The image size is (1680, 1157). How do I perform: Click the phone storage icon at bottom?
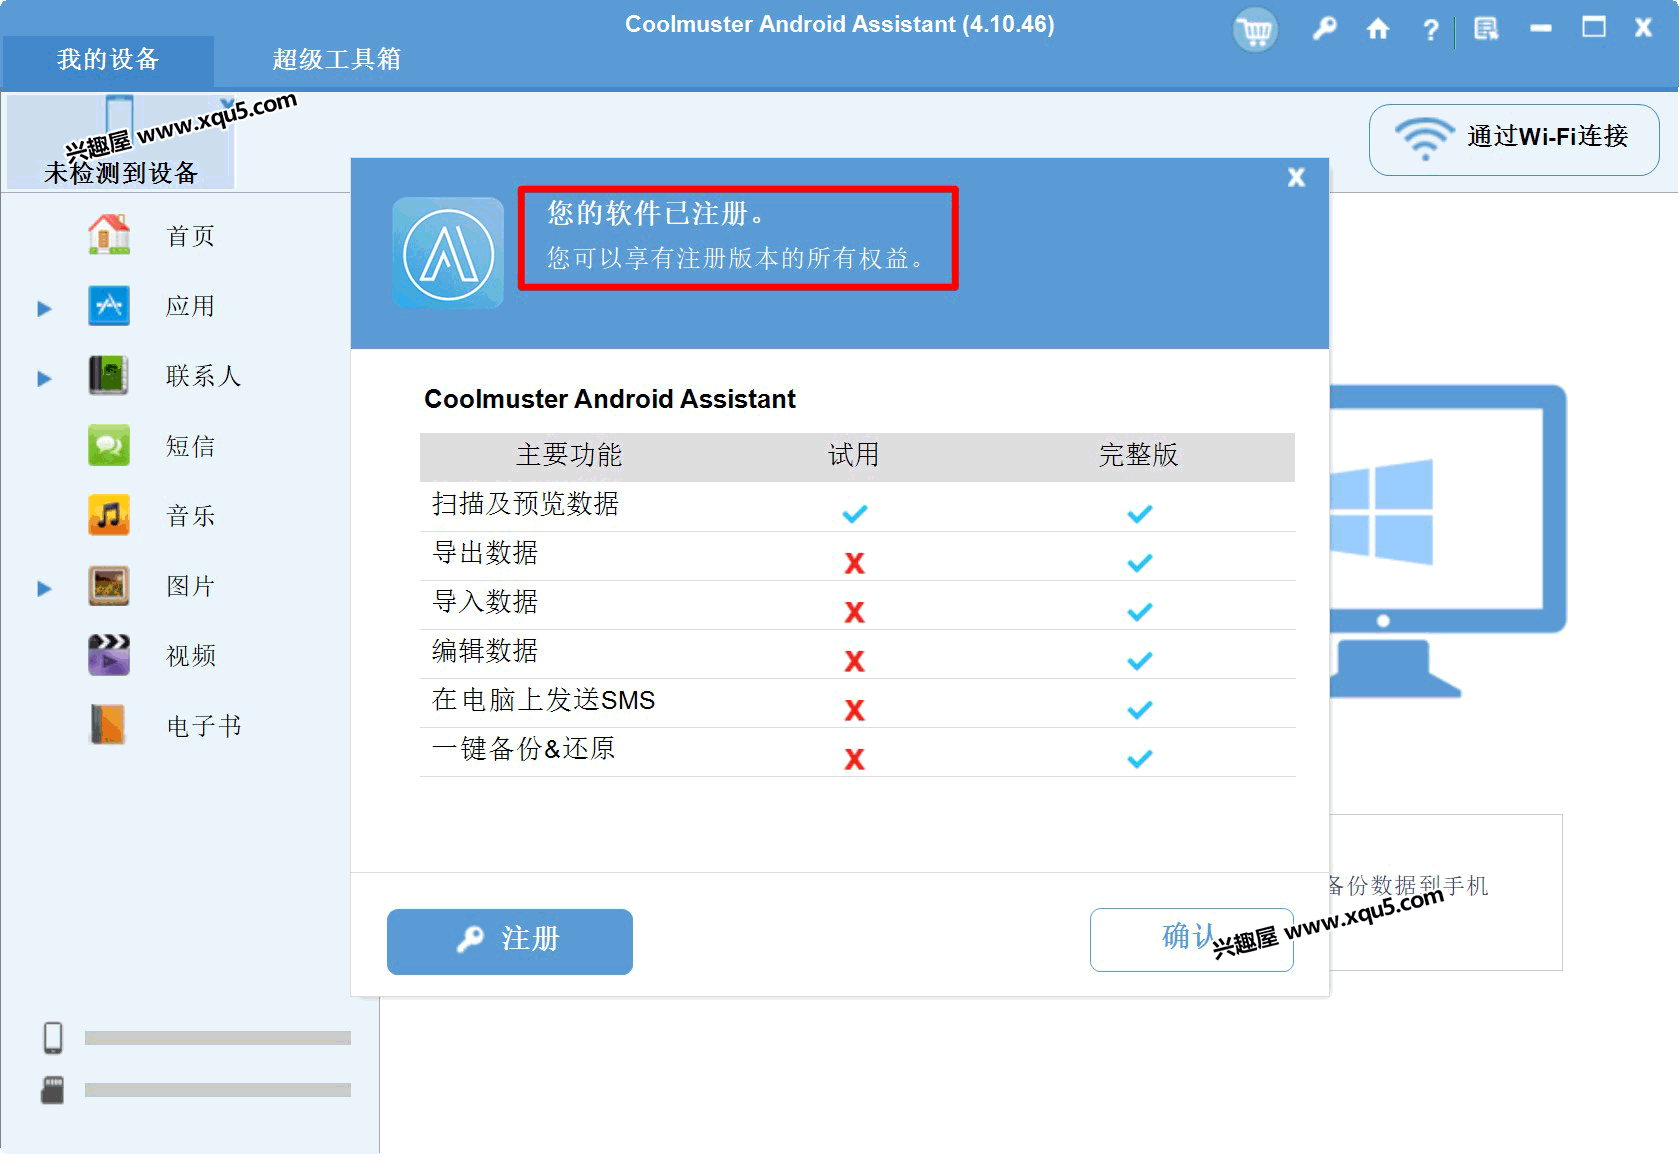click(x=53, y=1038)
